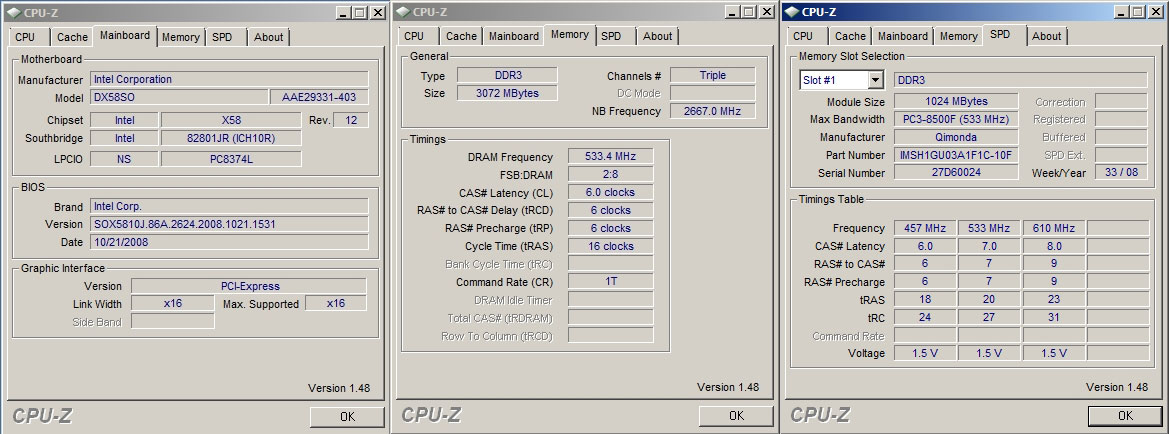The width and height of the screenshot is (1169, 434).
Task: Click the Part Number IMSH1GU03A1F1C-10F
Action: [x=957, y=154]
